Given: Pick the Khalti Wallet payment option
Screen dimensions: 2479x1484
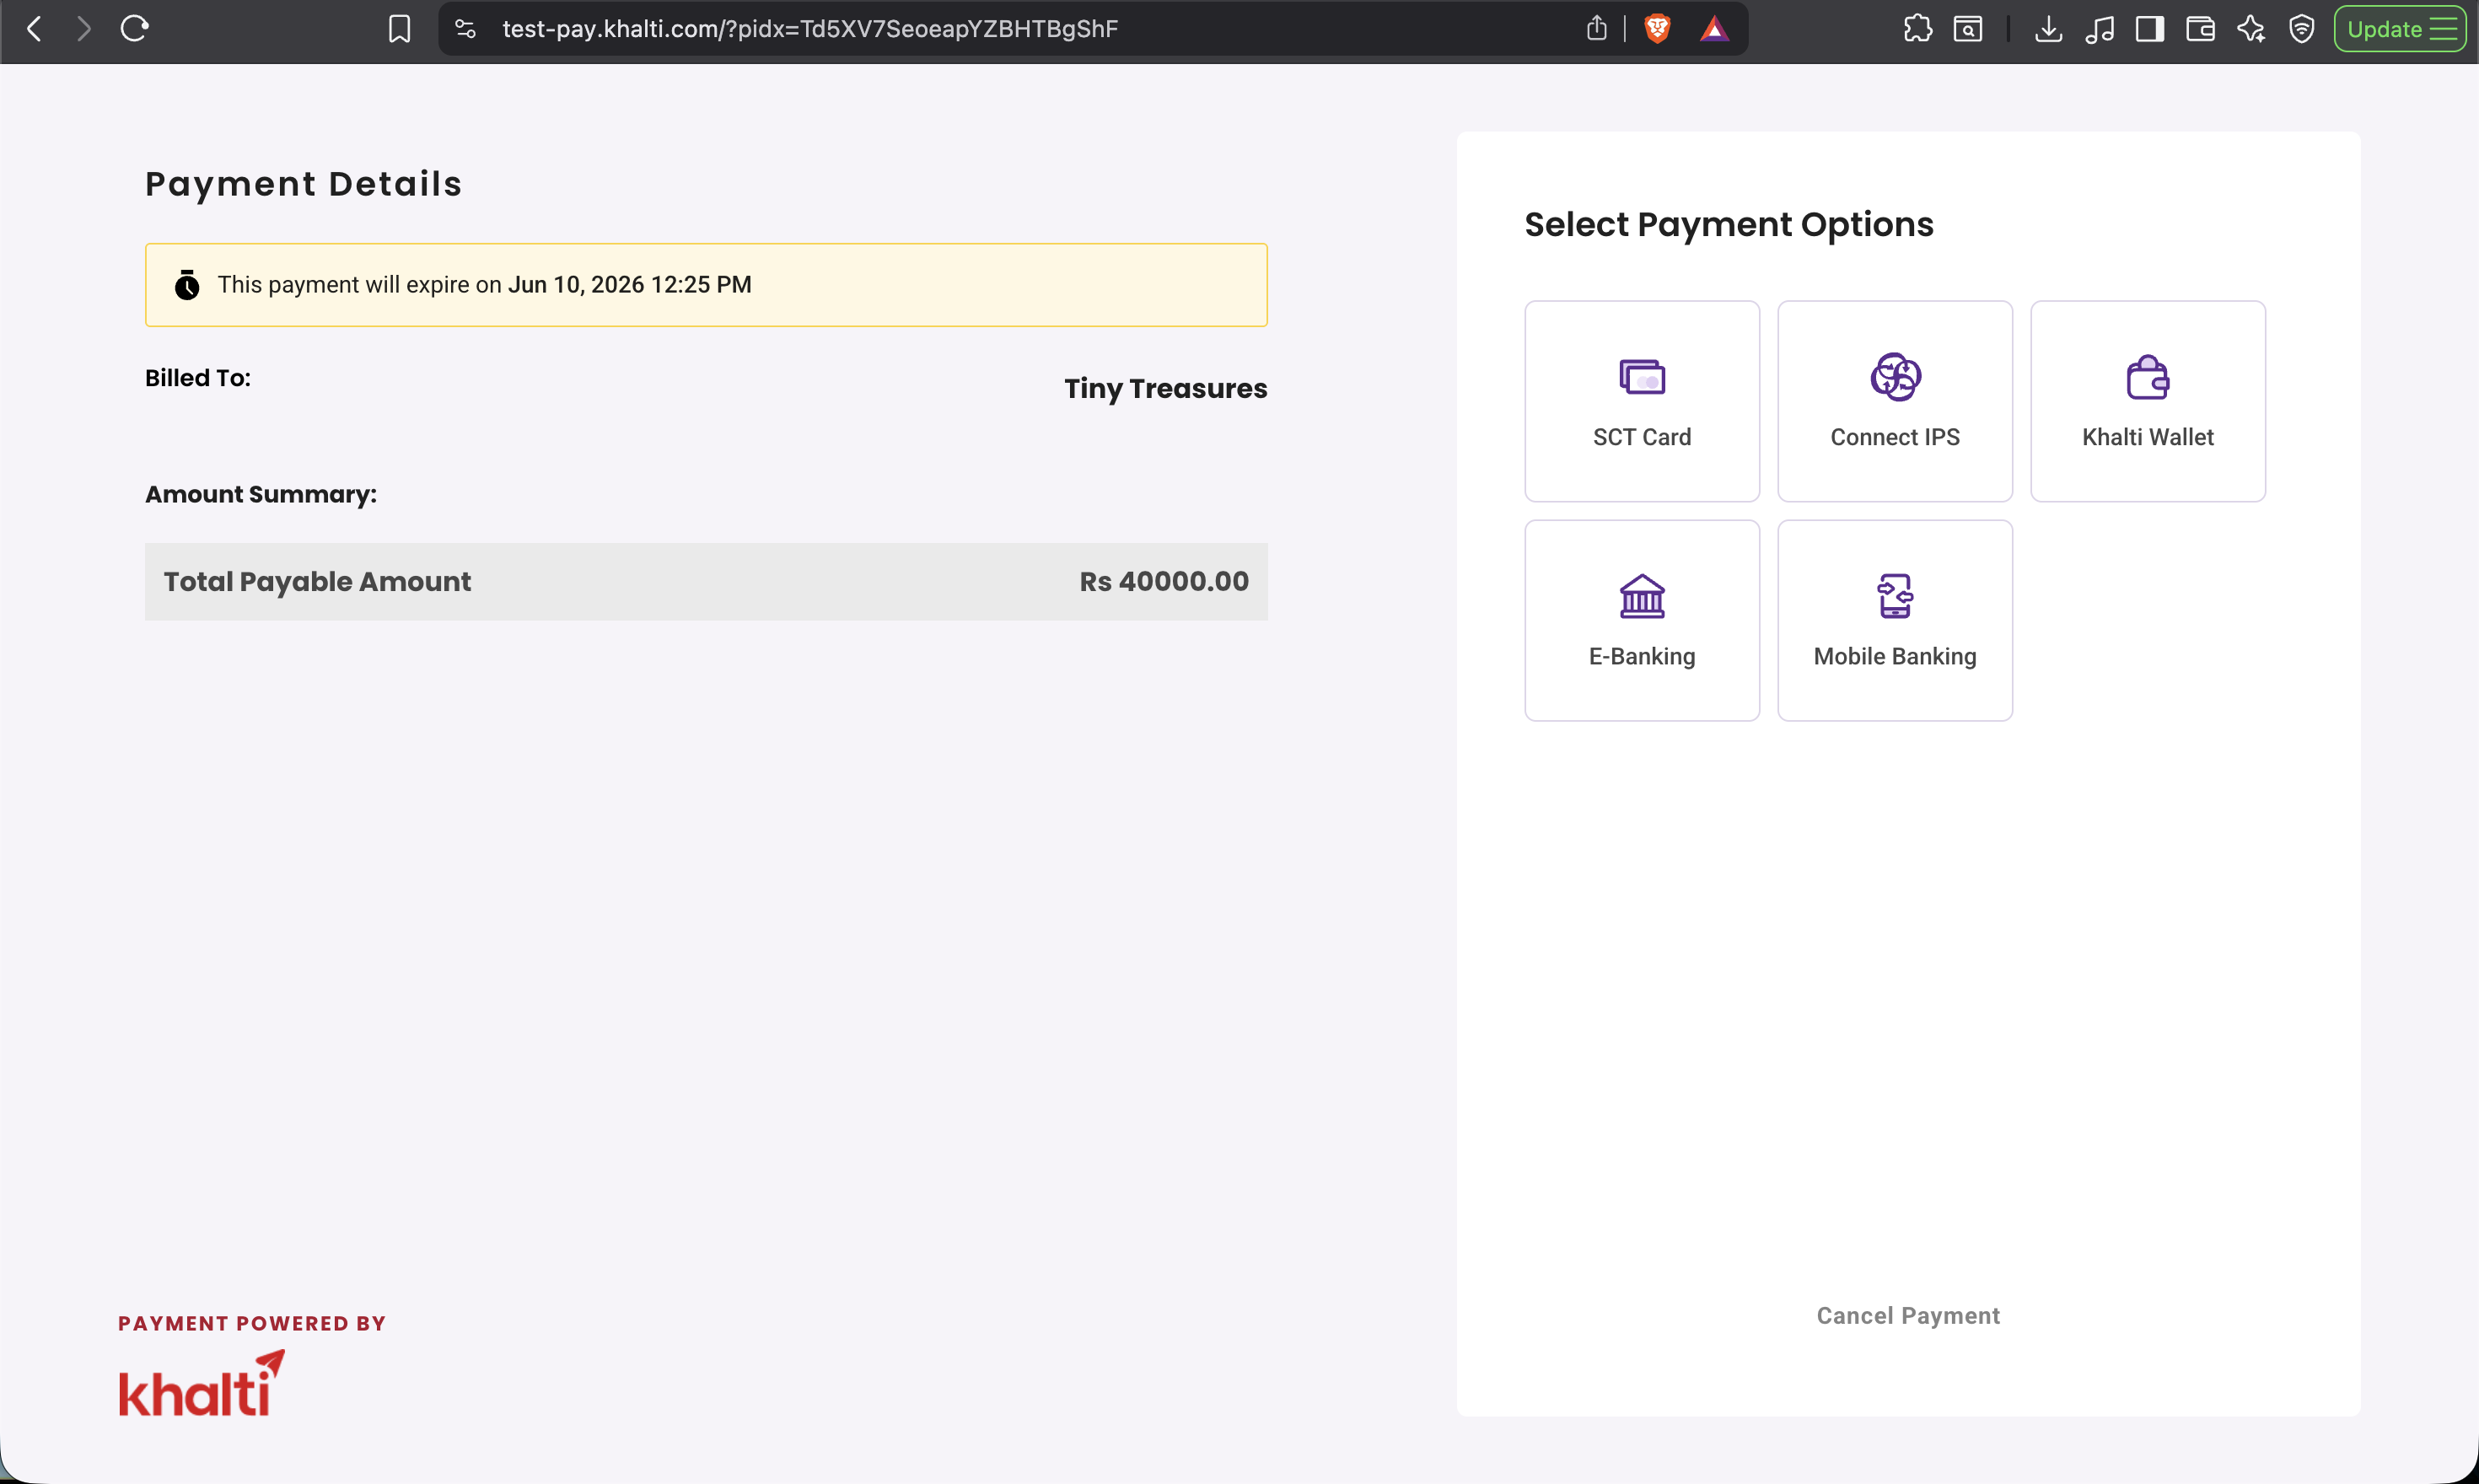Looking at the screenshot, I should pyautogui.click(x=2148, y=401).
